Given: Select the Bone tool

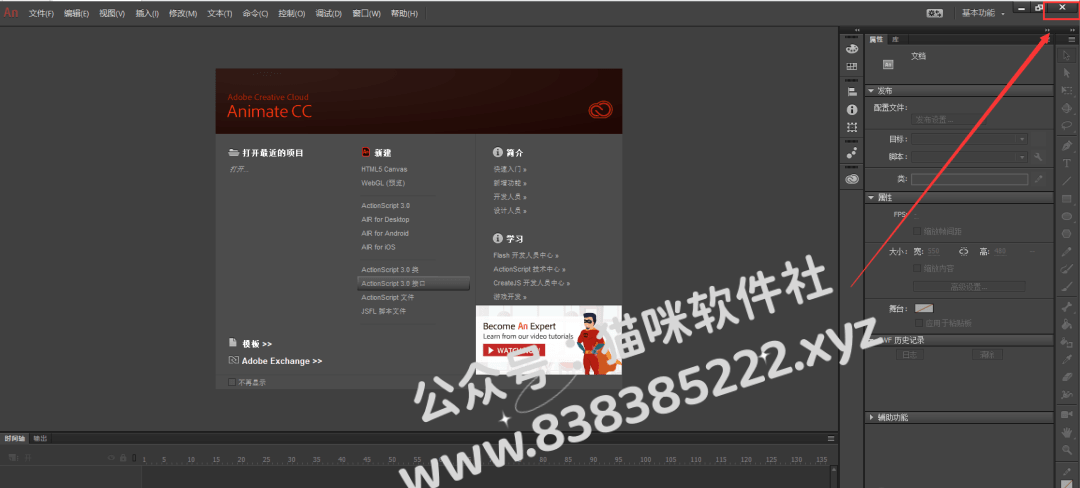Looking at the screenshot, I should pyautogui.click(x=1067, y=306).
